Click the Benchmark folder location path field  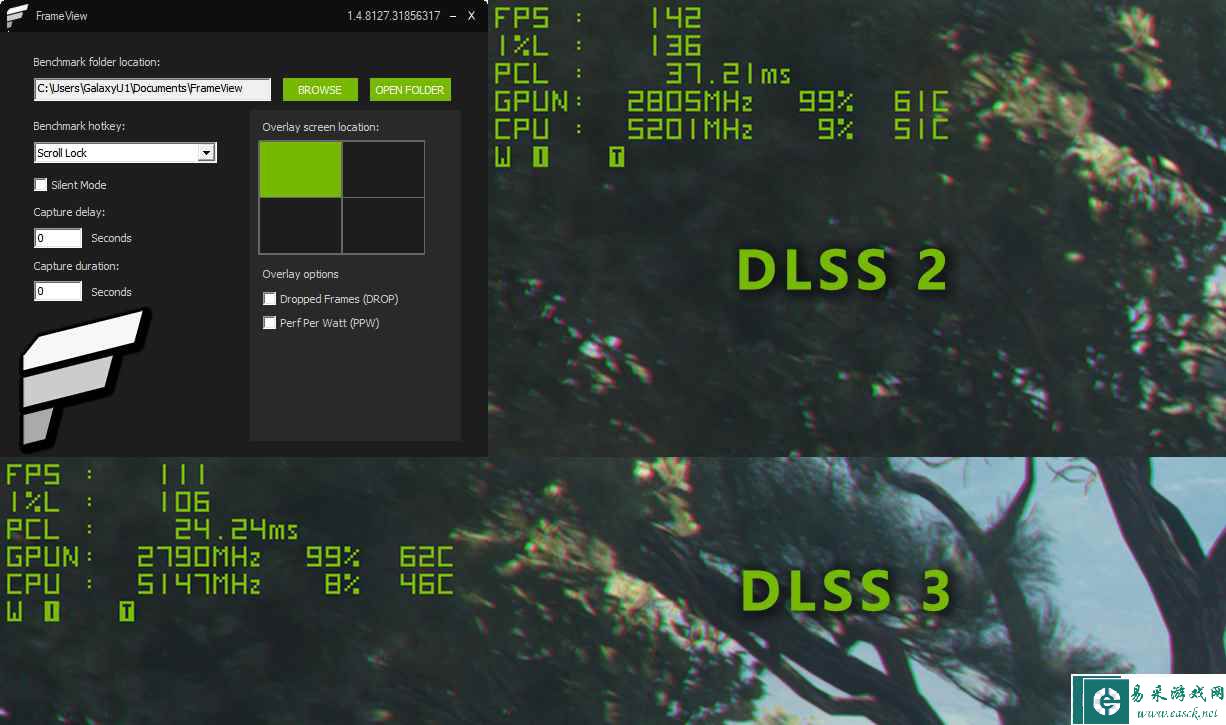[x=153, y=89]
